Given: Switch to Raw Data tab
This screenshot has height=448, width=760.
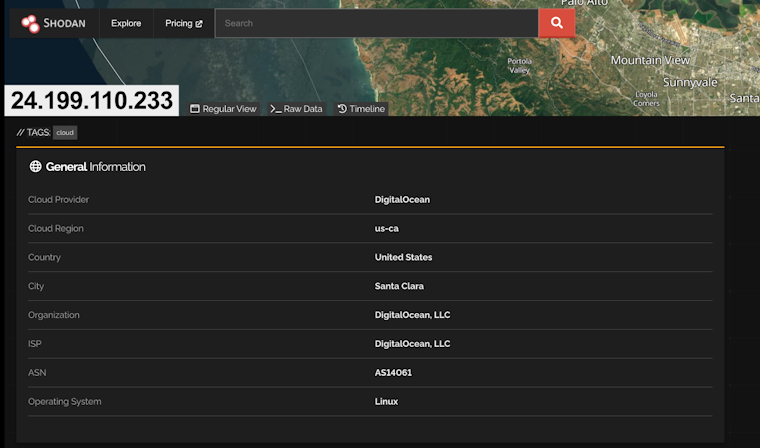Looking at the screenshot, I should pos(296,109).
